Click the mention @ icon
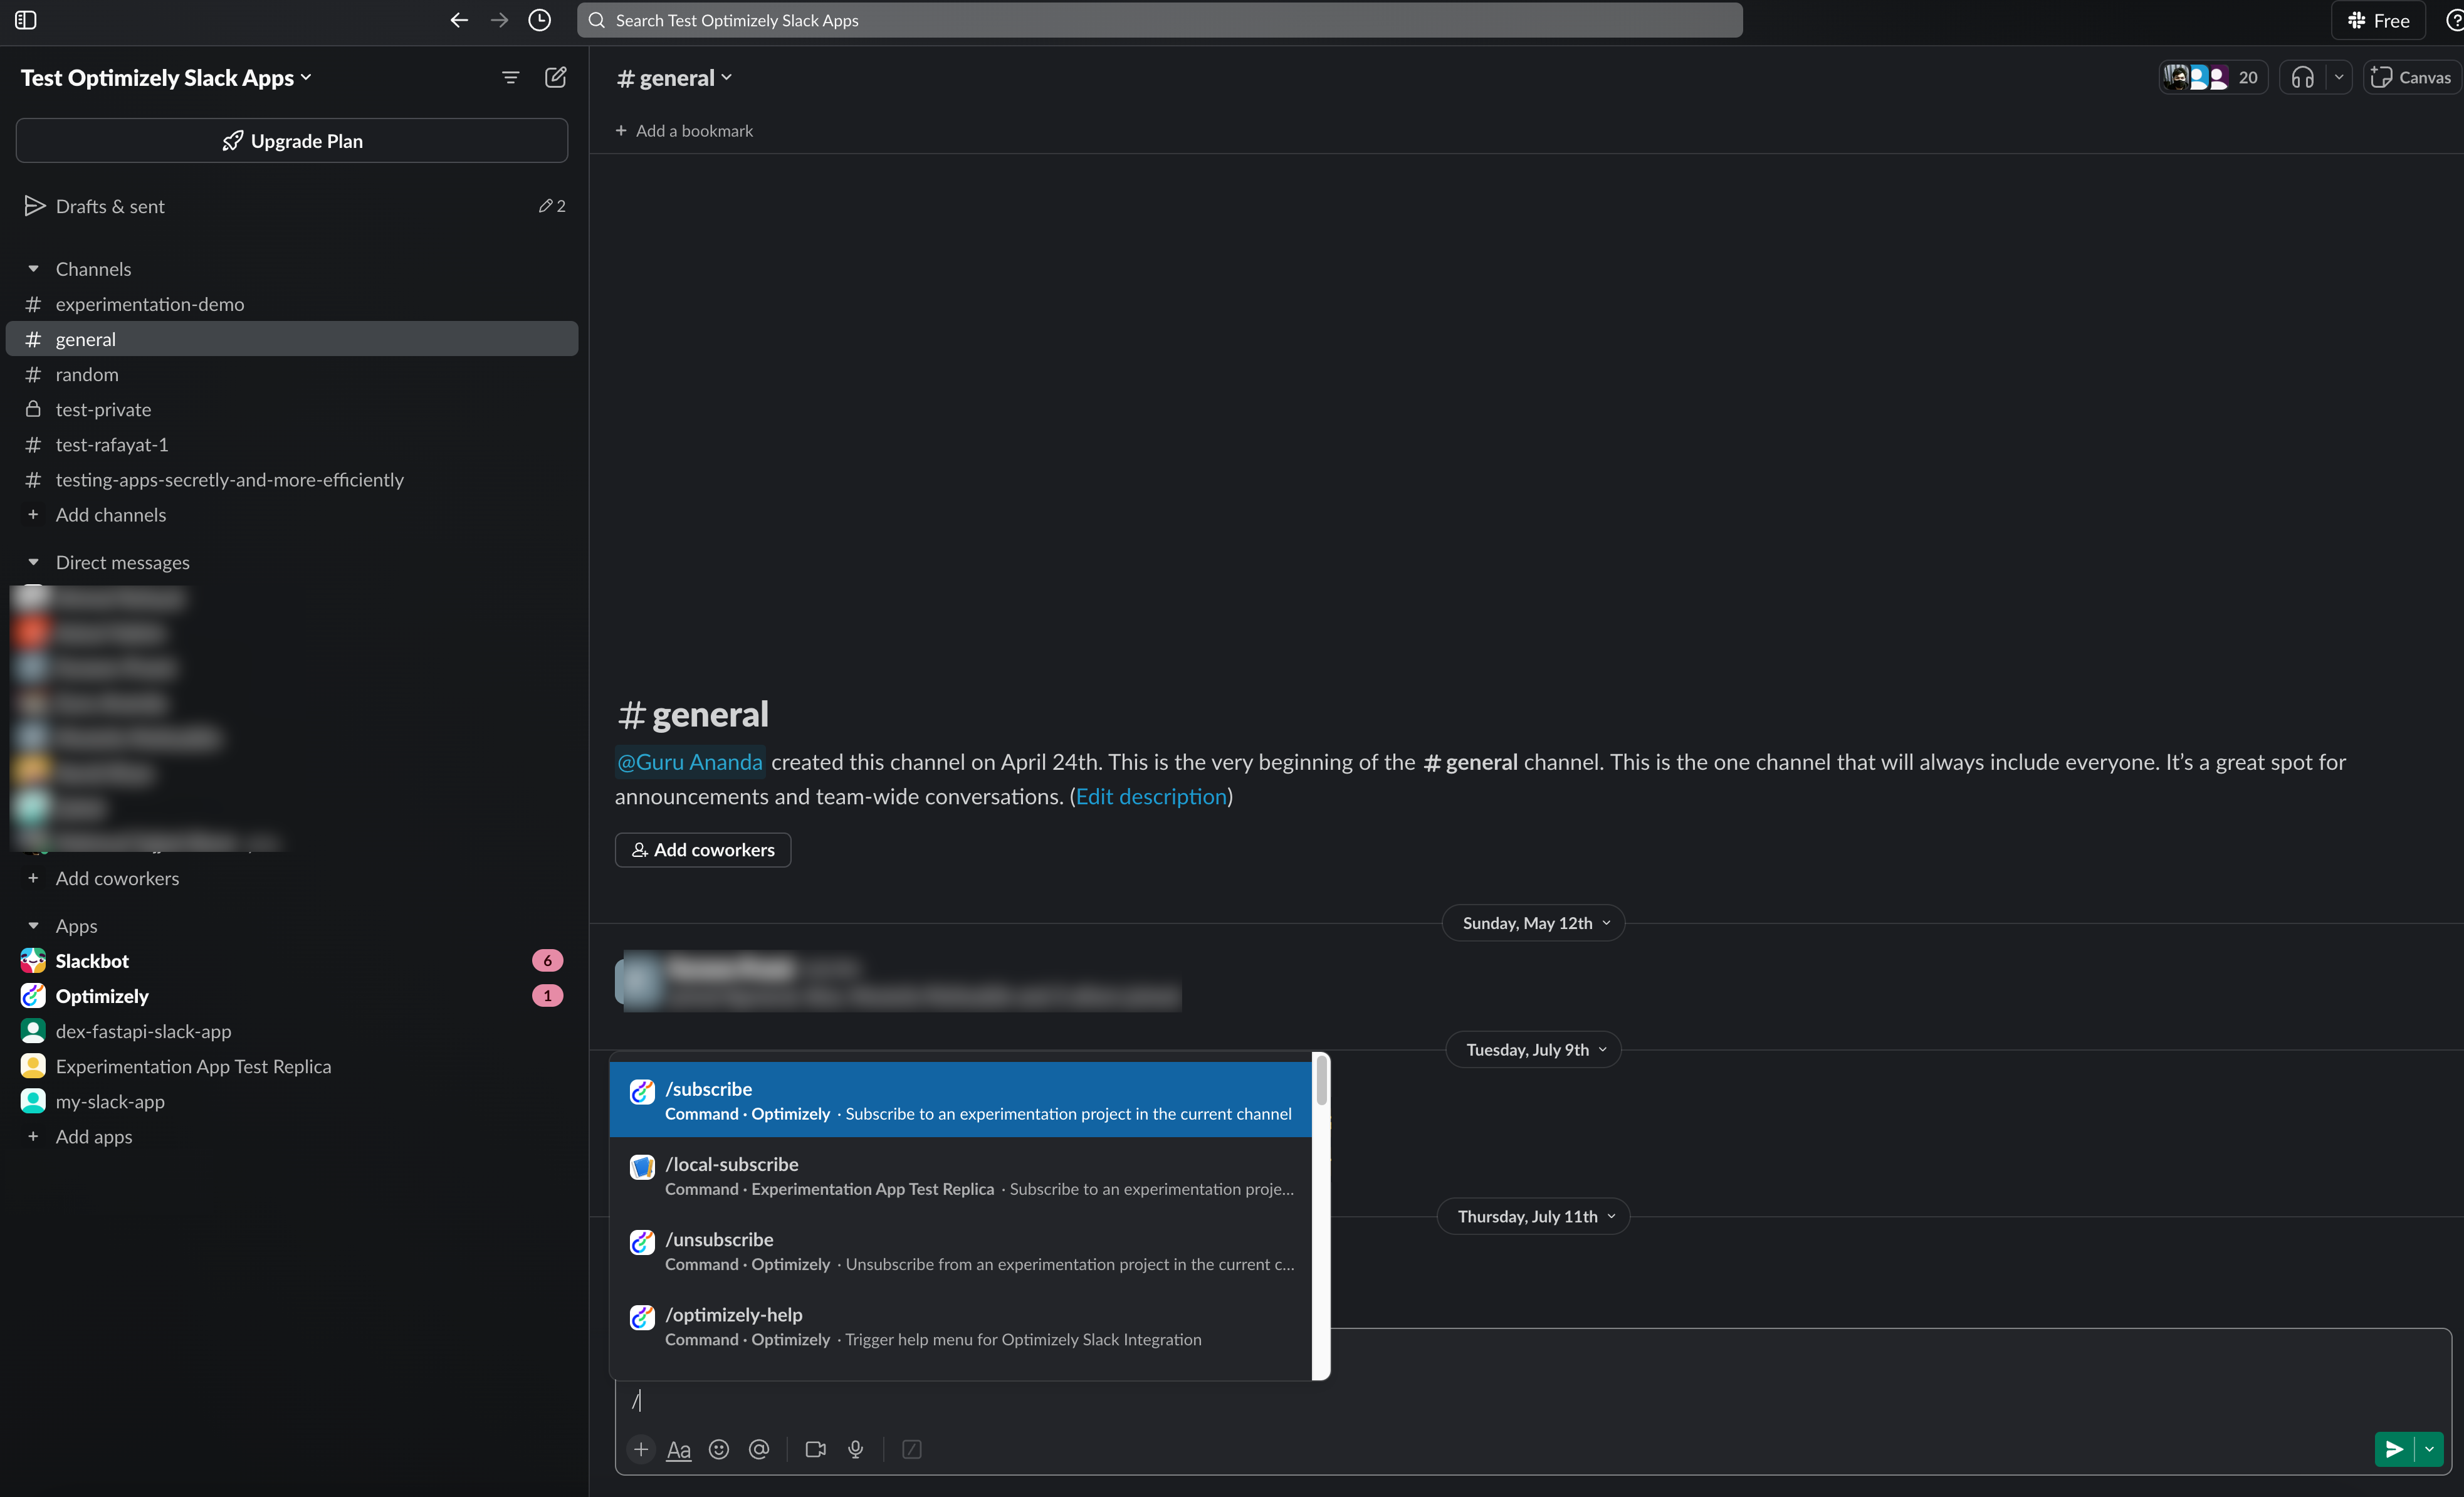Screen dimensions: 2464x1497 (759, 1449)
